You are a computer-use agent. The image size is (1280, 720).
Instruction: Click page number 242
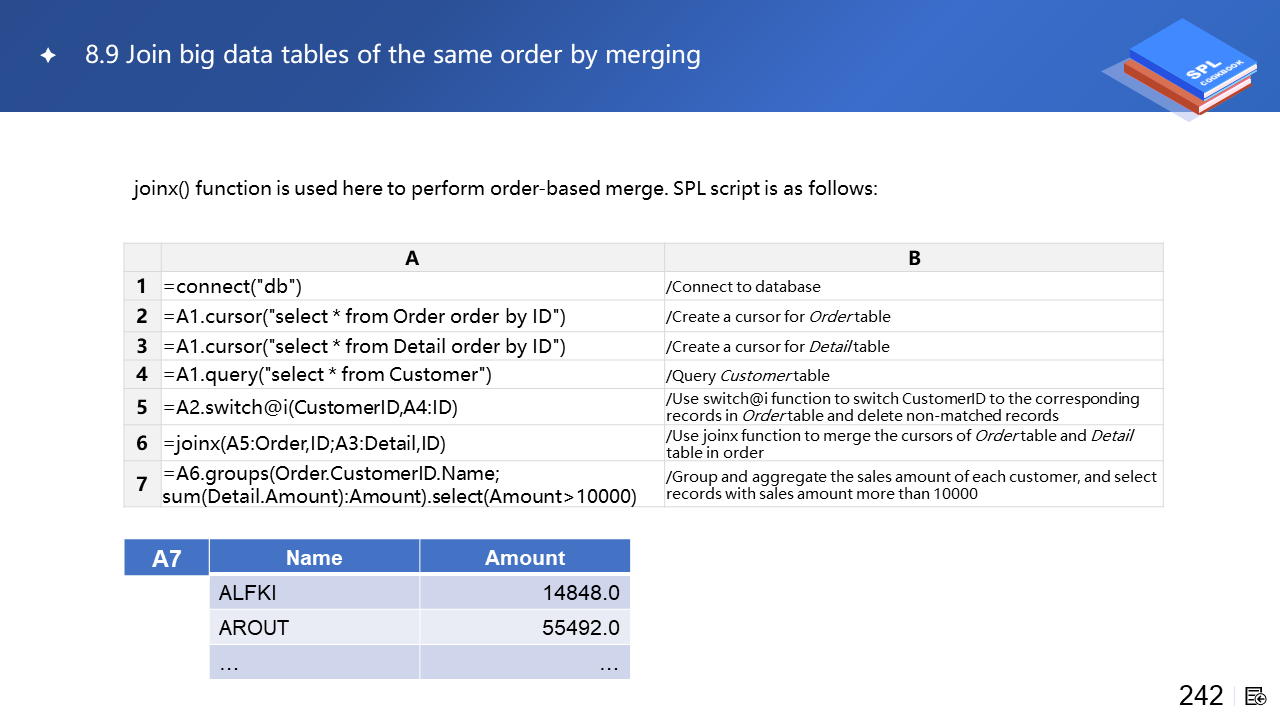1201,696
